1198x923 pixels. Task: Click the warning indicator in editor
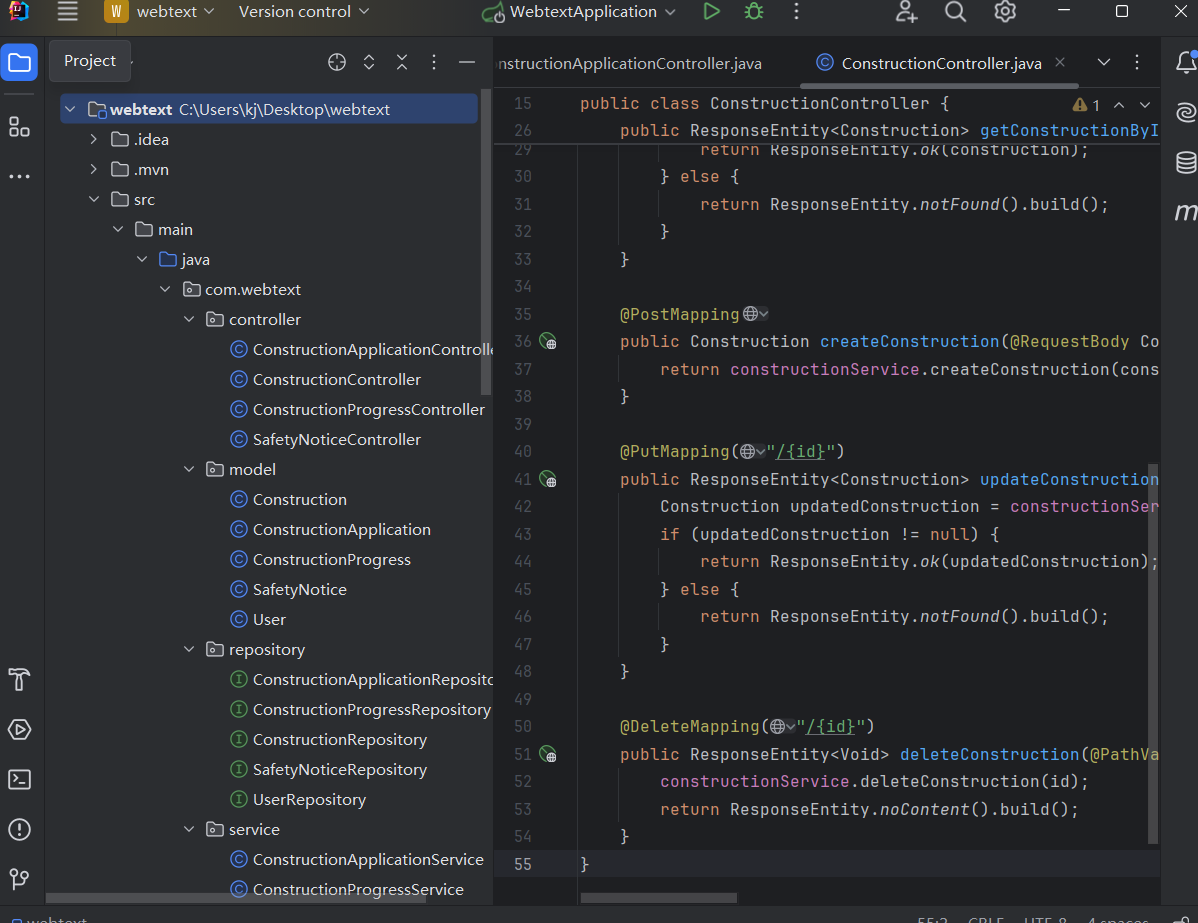coord(1086,105)
